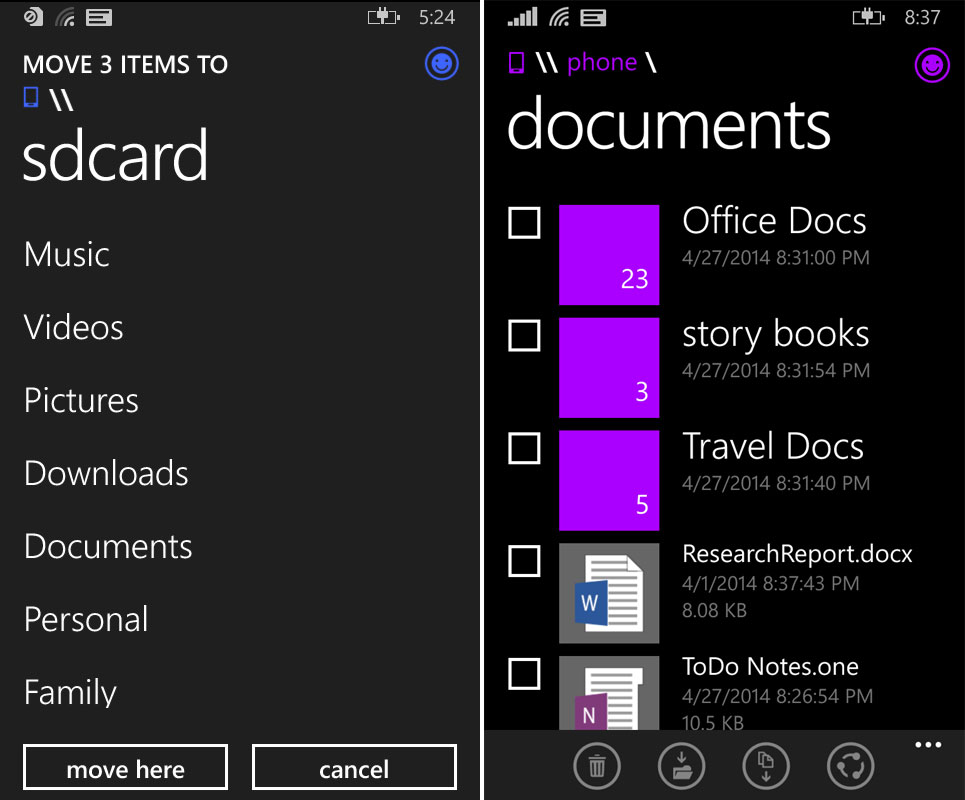The width and height of the screenshot is (965, 800).
Task: Tap the right screen's cellular signal bars
Action: tap(522, 17)
